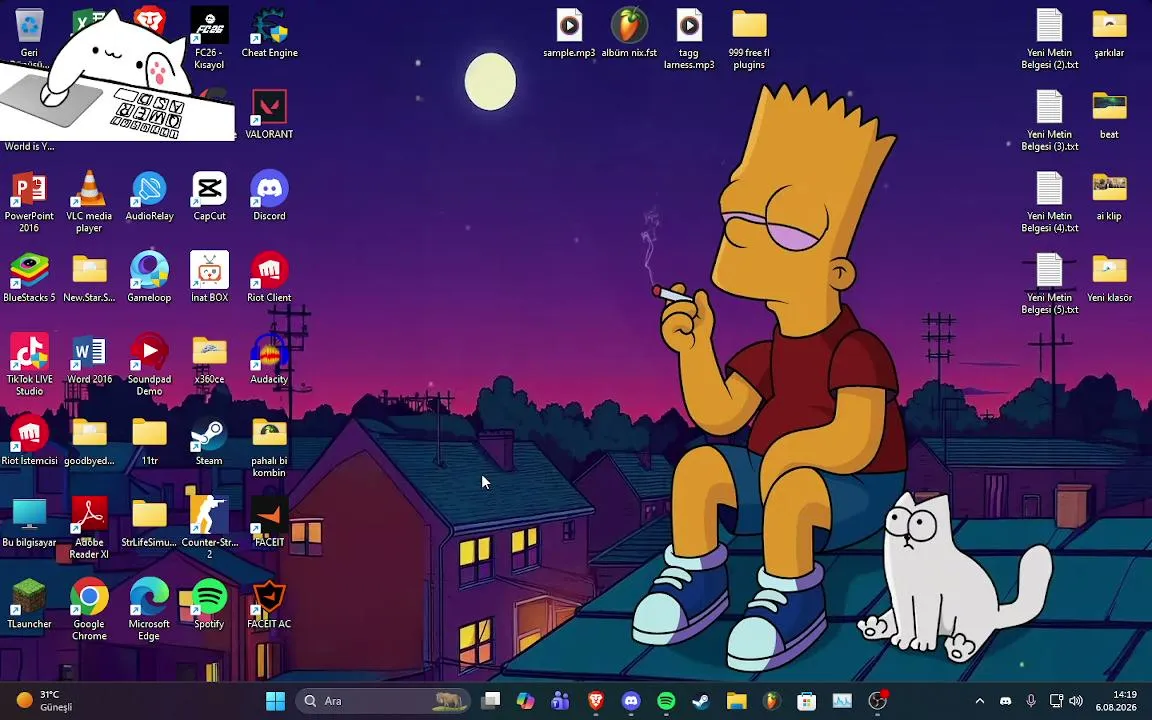Viewport: 1152px width, 720px height.
Task: Open Bu bilgisayar desktop icon
Action: pyautogui.click(x=29, y=522)
